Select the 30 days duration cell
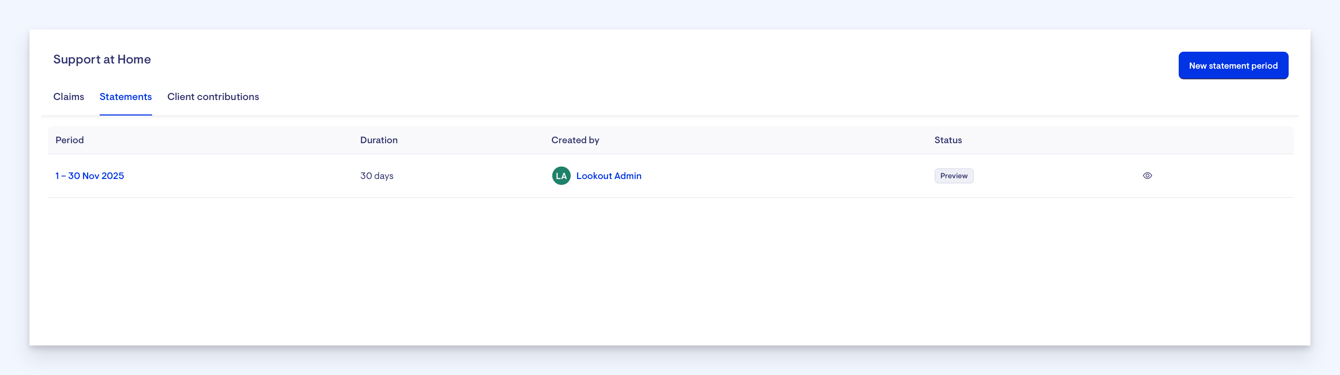 pyautogui.click(x=377, y=176)
